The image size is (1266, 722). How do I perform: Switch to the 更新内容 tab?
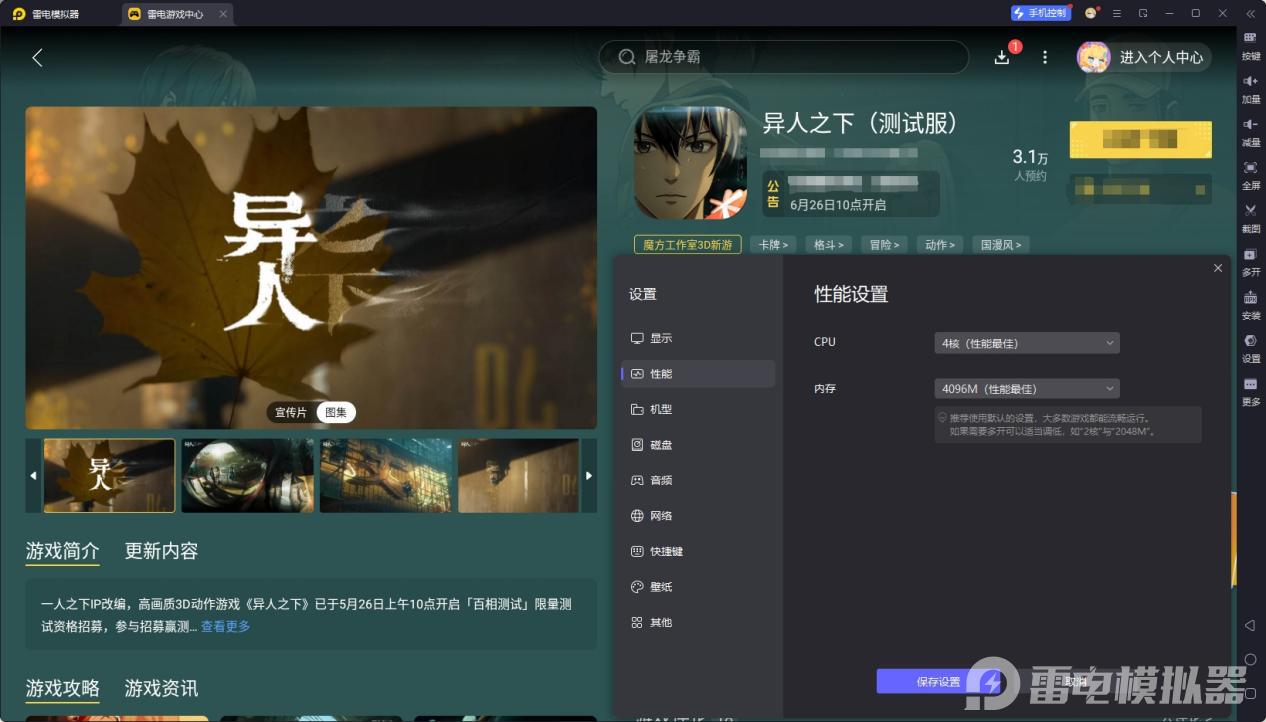(x=160, y=551)
